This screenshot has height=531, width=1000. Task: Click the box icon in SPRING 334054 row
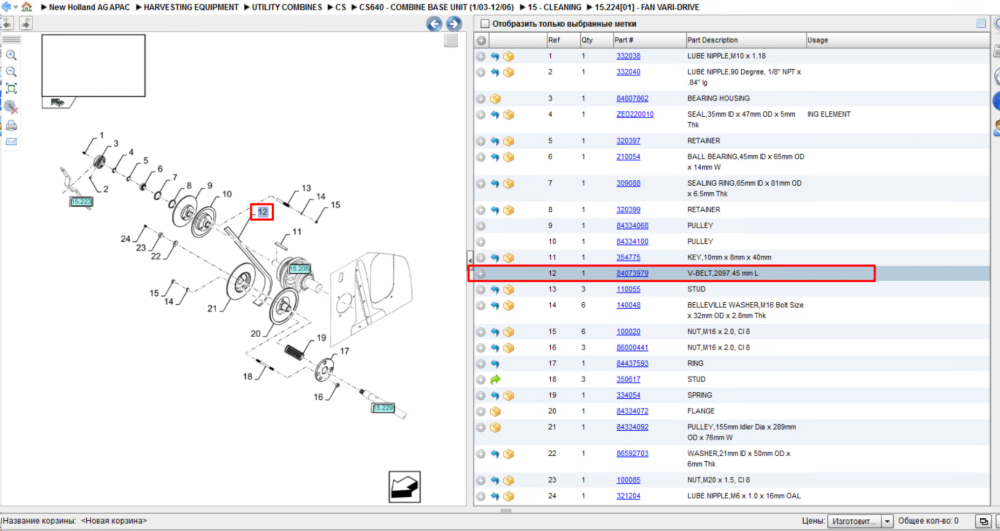508,395
